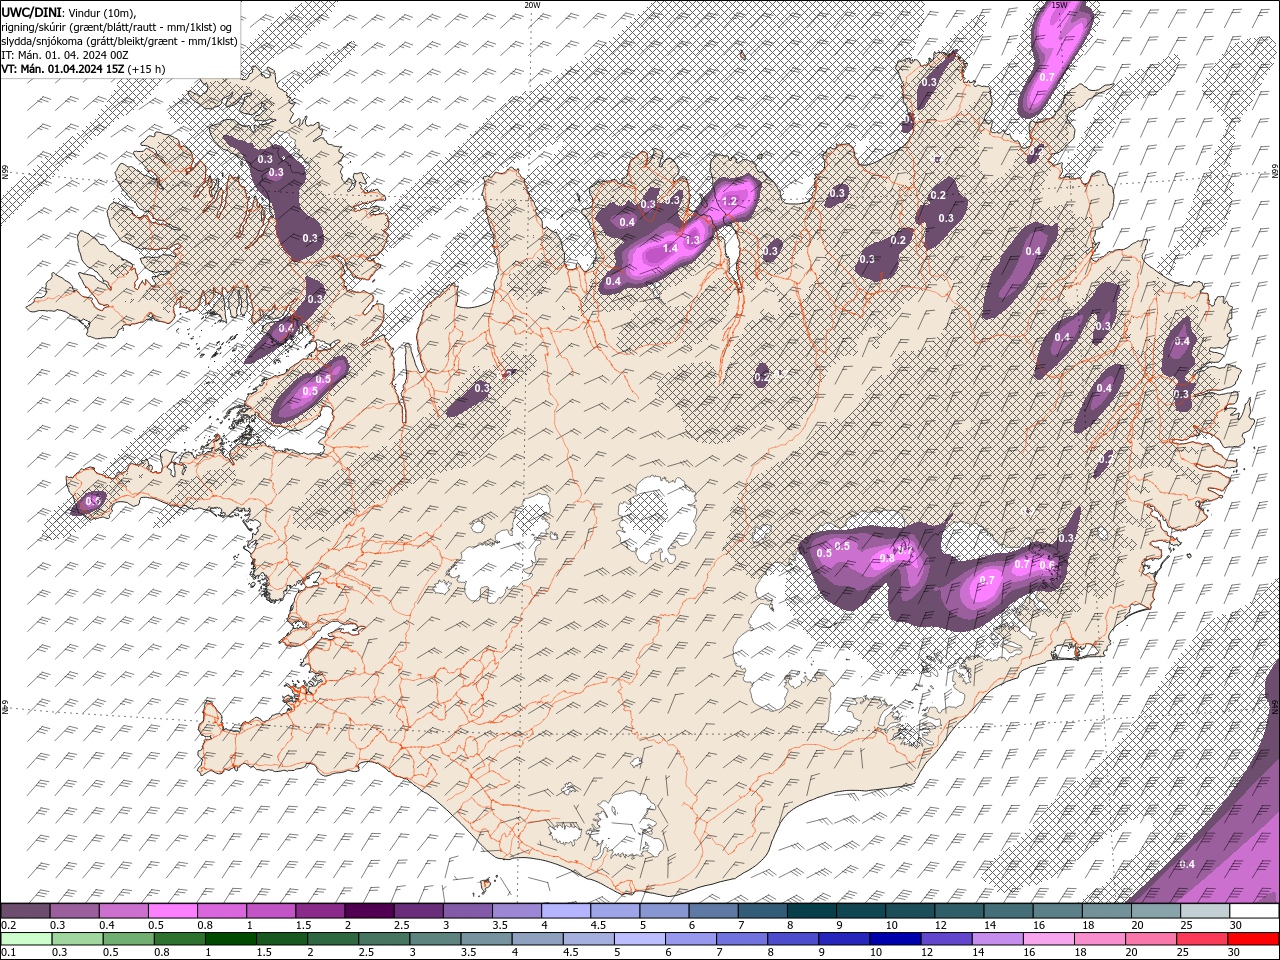The image size is (1280, 960).
Task: Pick the lower-row violet swatch labeled 14
Action: click(x=997, y=938)
